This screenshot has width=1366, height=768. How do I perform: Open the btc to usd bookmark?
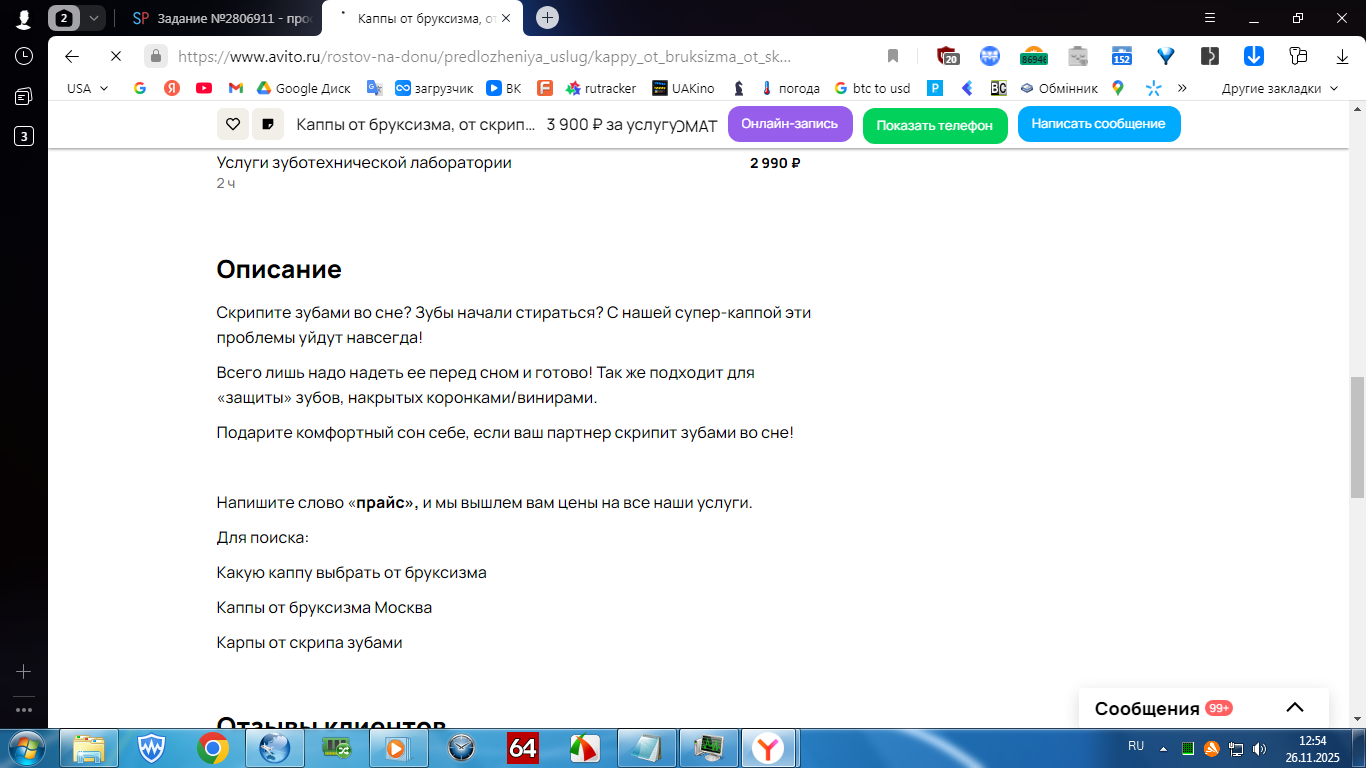click(872, 88)
